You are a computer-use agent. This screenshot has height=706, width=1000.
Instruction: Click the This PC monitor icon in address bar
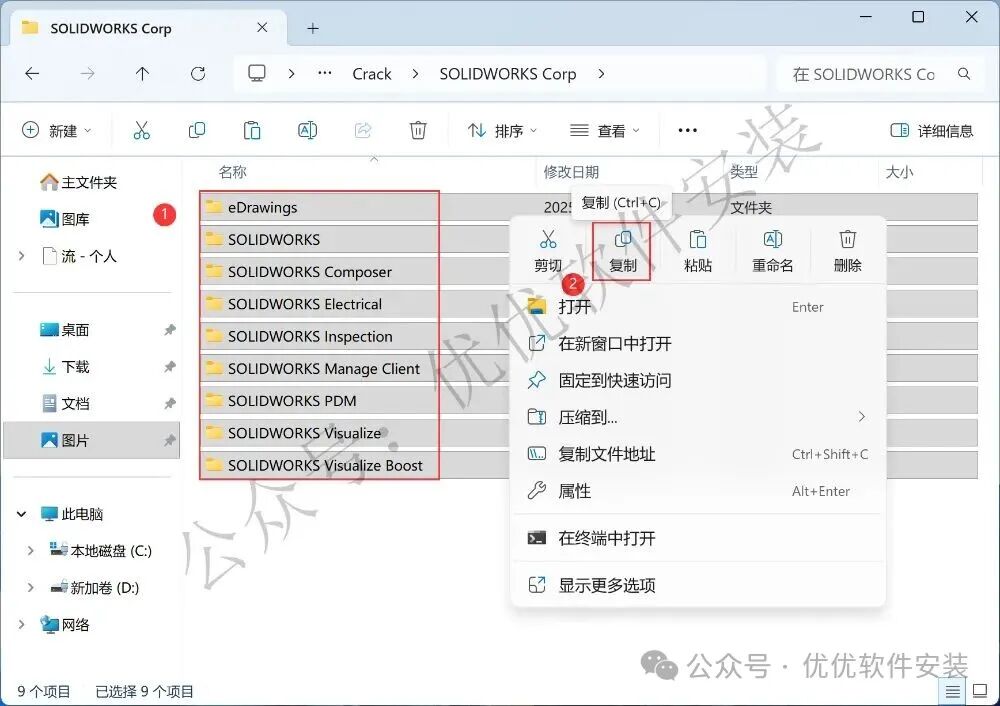257,73
